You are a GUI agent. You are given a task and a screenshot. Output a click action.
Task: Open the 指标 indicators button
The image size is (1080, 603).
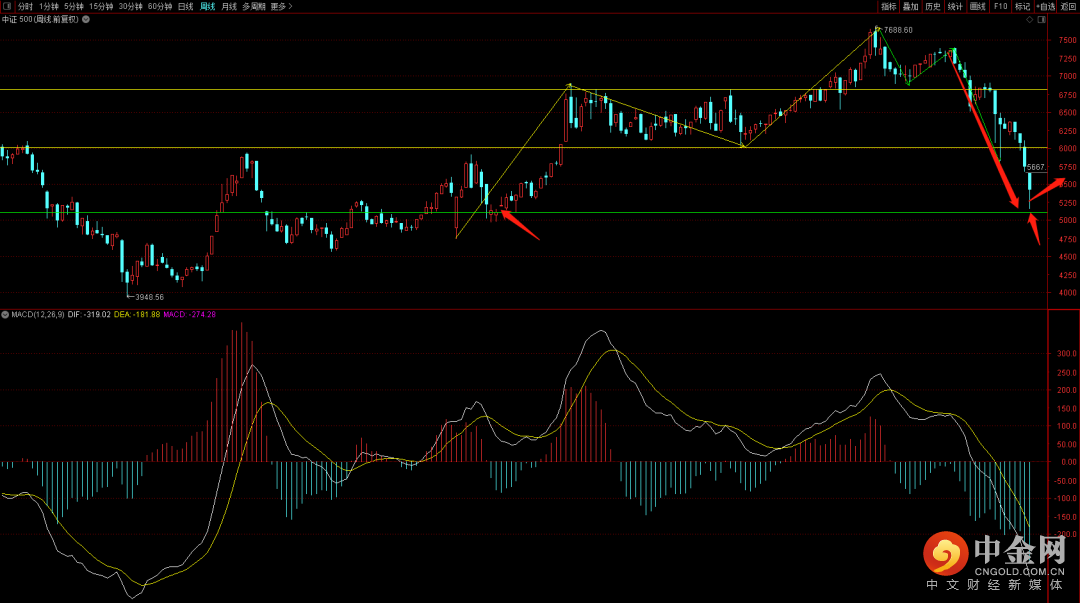(888, 6)
